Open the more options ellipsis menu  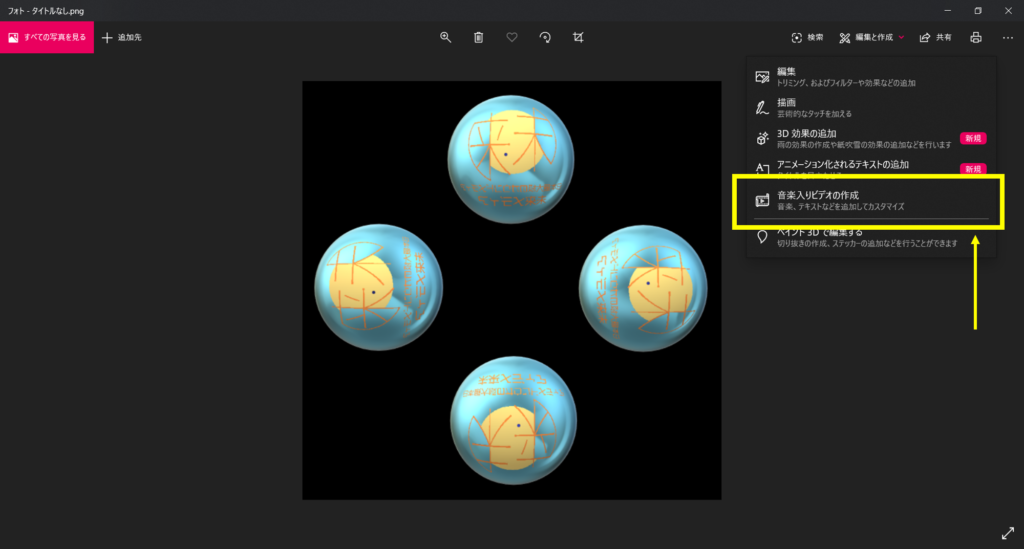[x=1008, y=37]
